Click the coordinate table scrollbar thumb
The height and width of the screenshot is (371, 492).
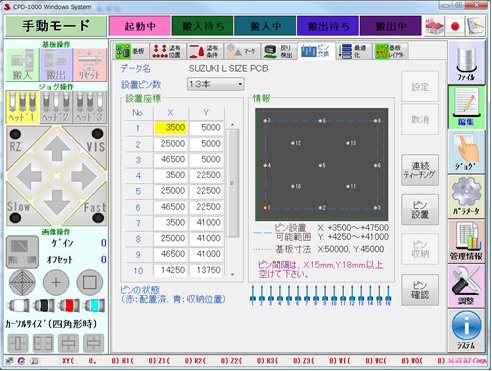click(232, 183)
